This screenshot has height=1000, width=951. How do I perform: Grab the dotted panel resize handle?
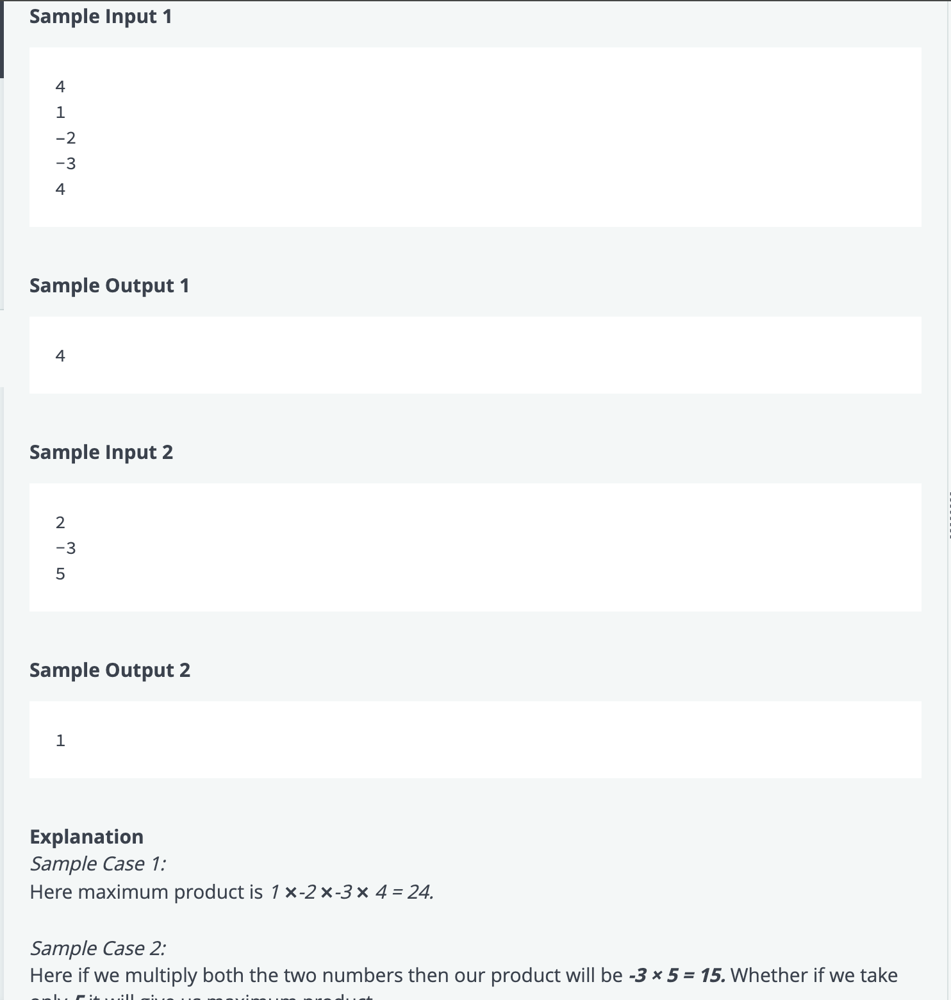(x=949, y=515)
